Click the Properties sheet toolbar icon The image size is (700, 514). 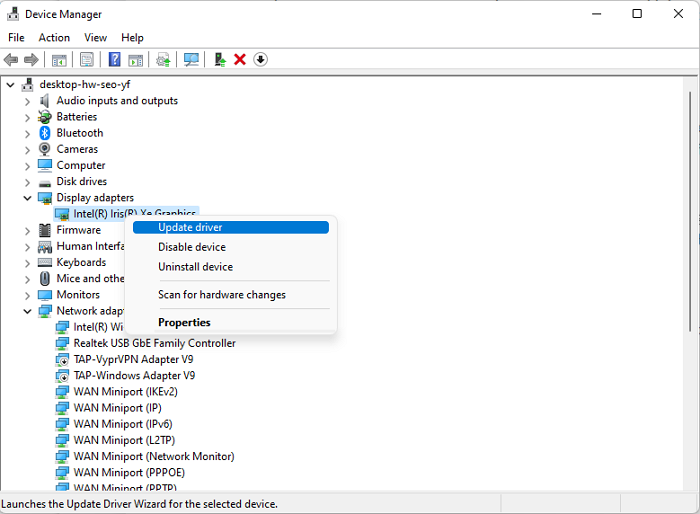(87, 60)
